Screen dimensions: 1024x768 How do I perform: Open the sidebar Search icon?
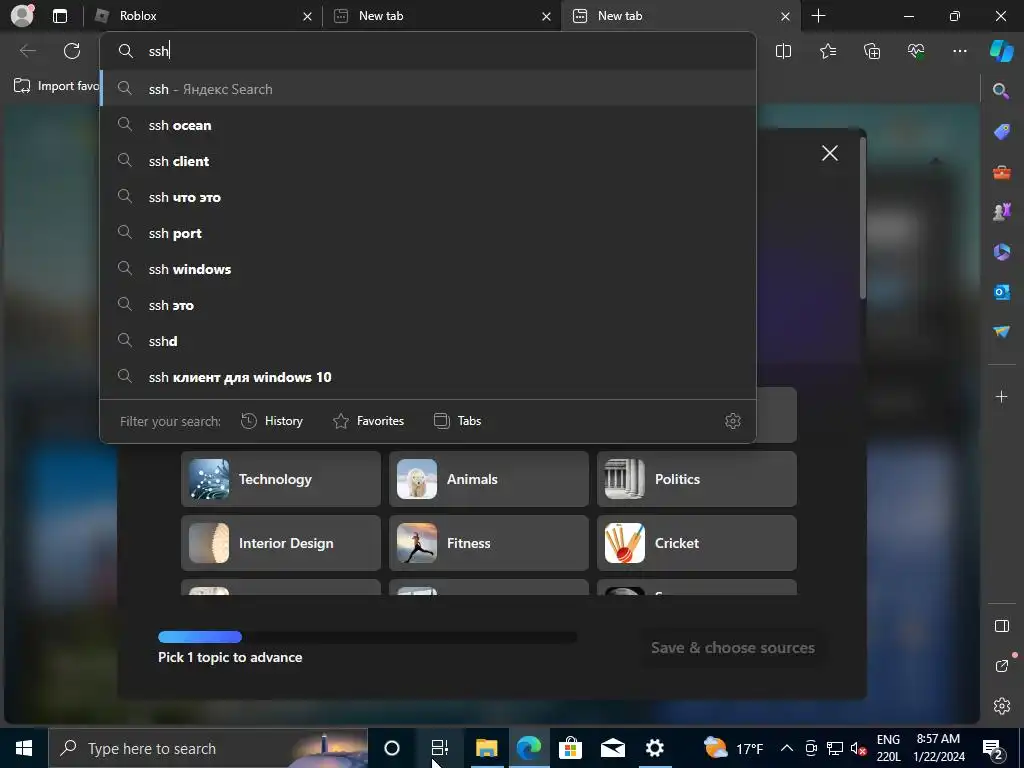1000,91
